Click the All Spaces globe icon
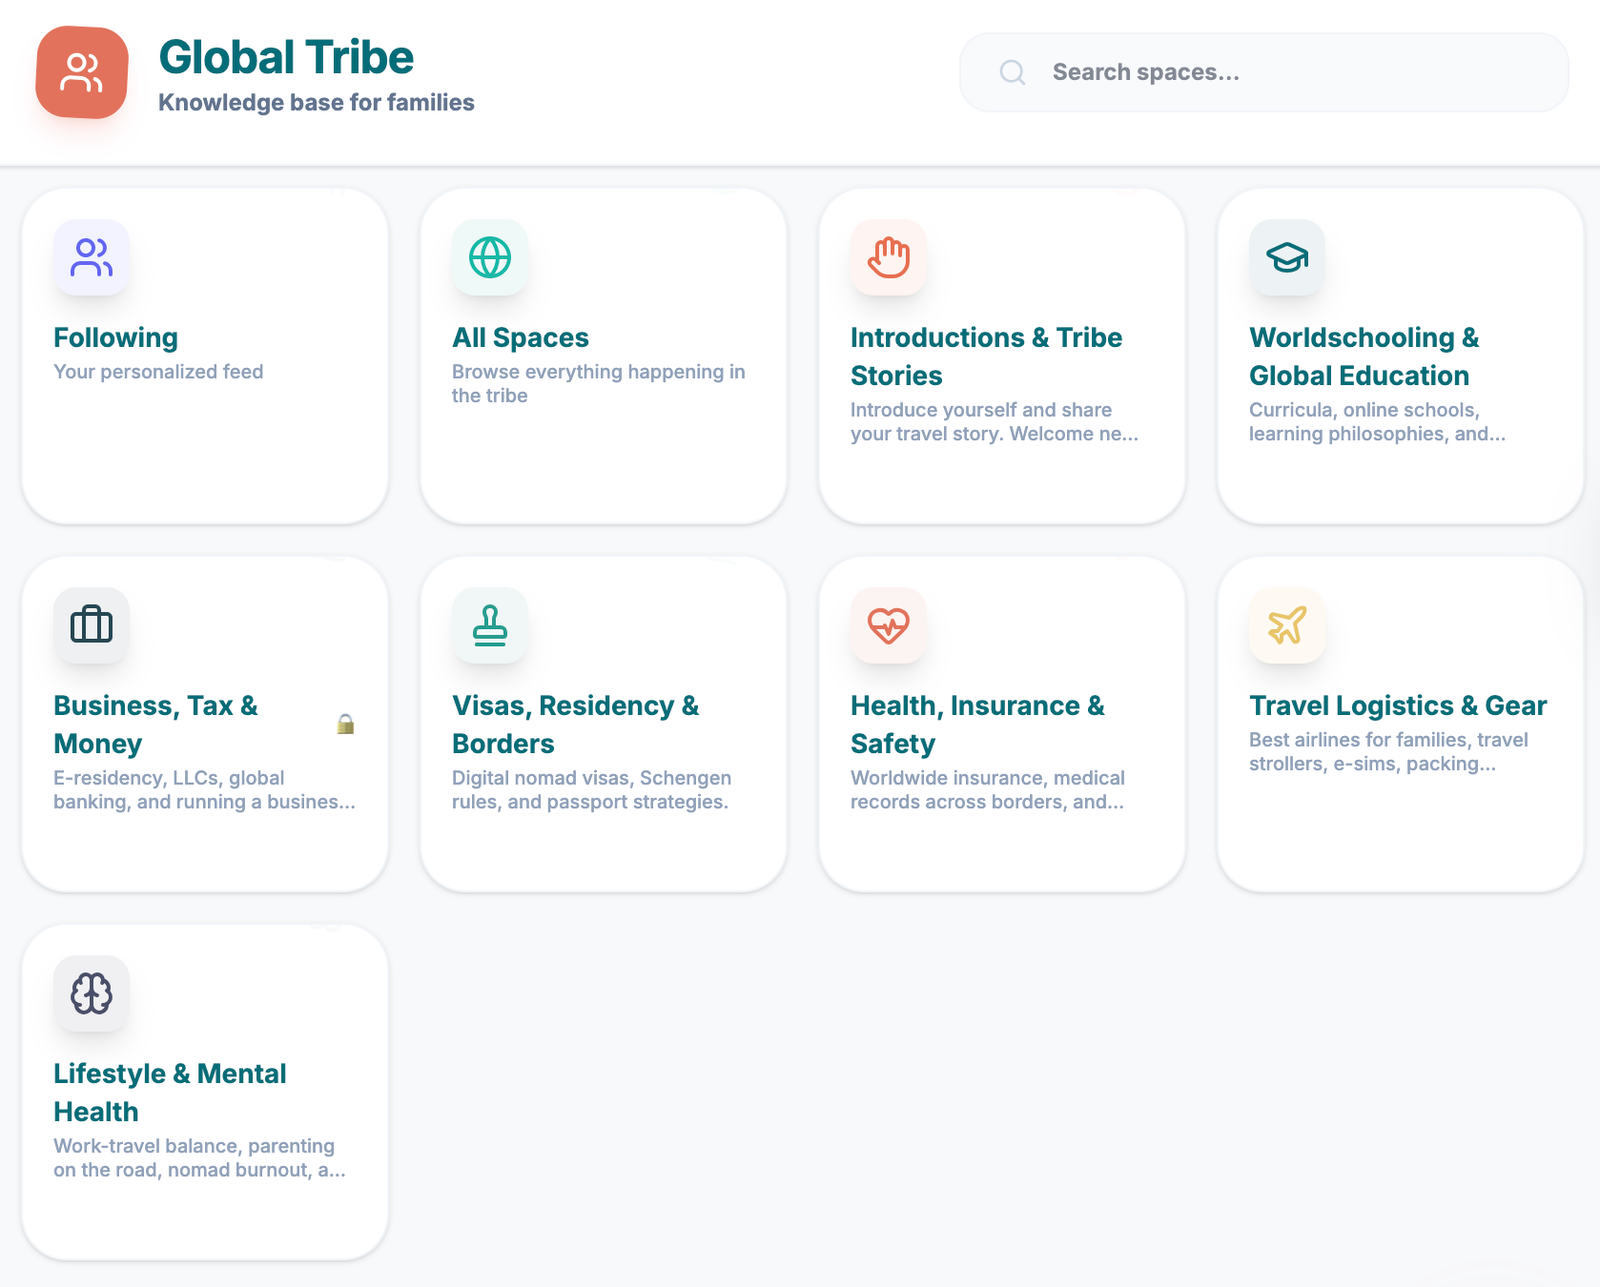The image size is (1600, 1287). tap(490, 257)
